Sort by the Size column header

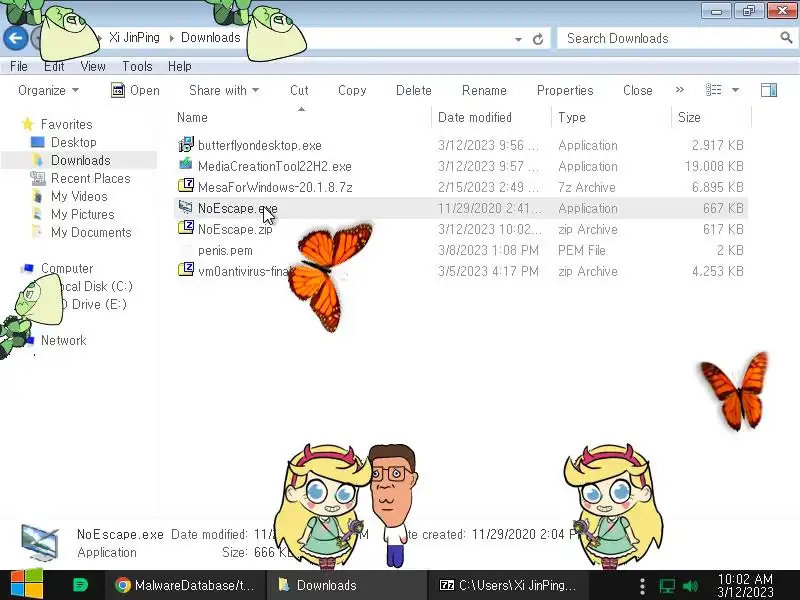point(689,117)
